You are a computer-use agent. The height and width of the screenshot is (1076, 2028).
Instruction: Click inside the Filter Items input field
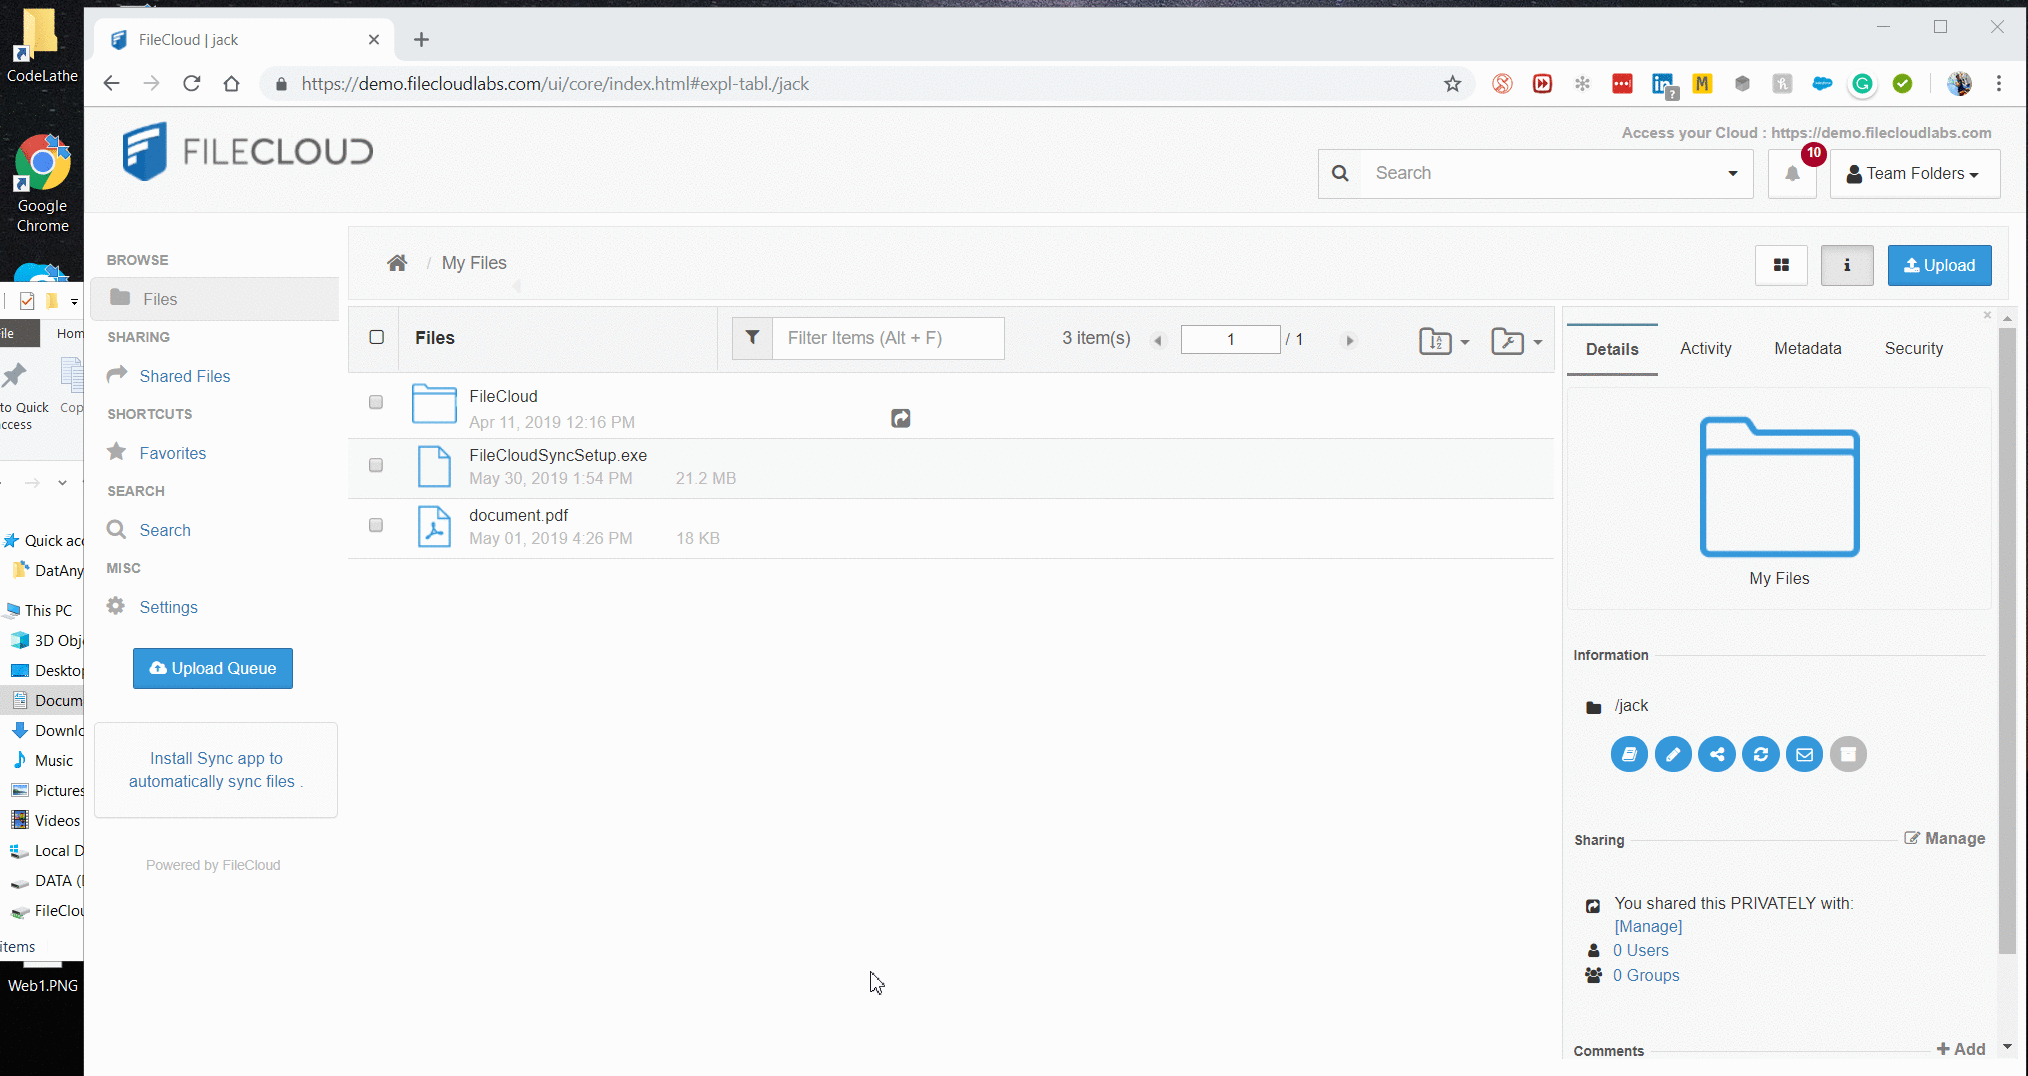(x=888, y=338)
